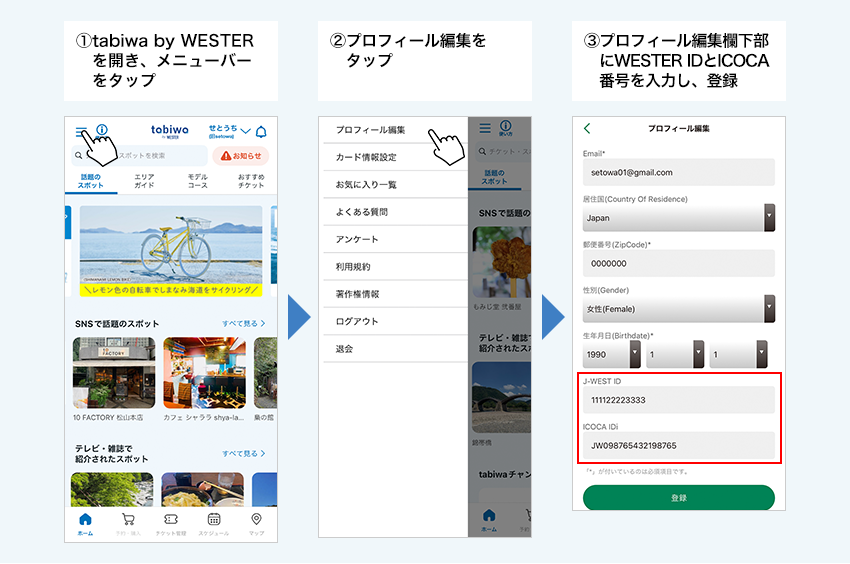Click the green 登録 button
850x564 pixels.
tap(679, 497)
